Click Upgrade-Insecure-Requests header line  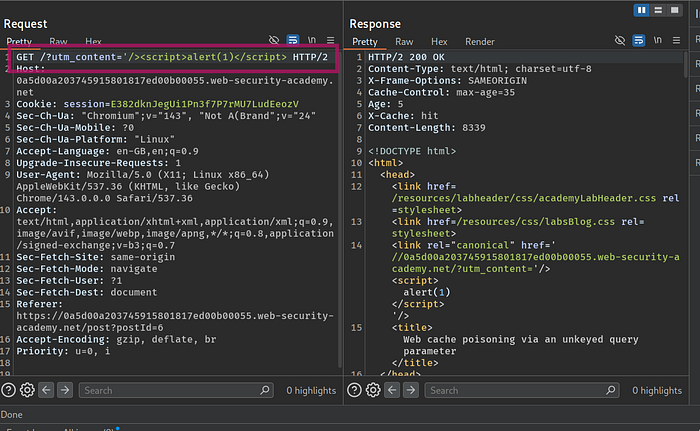[99, 163]
